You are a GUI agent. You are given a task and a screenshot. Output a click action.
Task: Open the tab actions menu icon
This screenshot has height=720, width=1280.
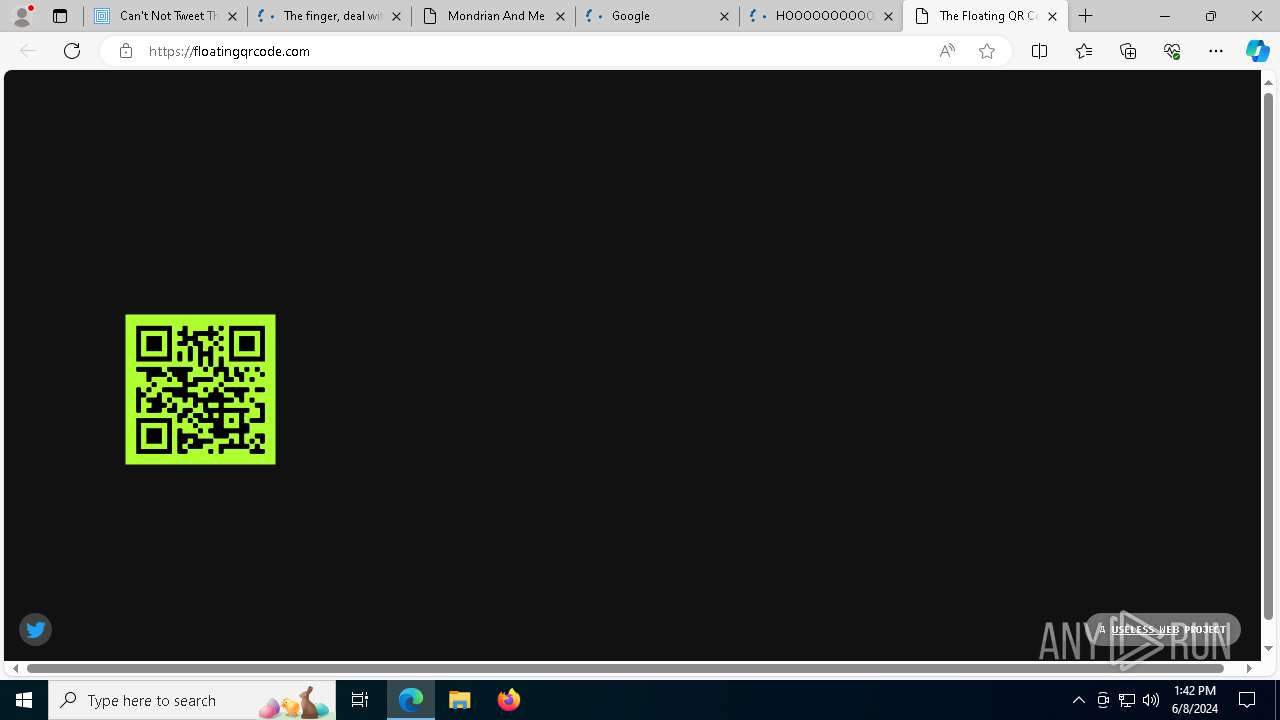point(59,16)
